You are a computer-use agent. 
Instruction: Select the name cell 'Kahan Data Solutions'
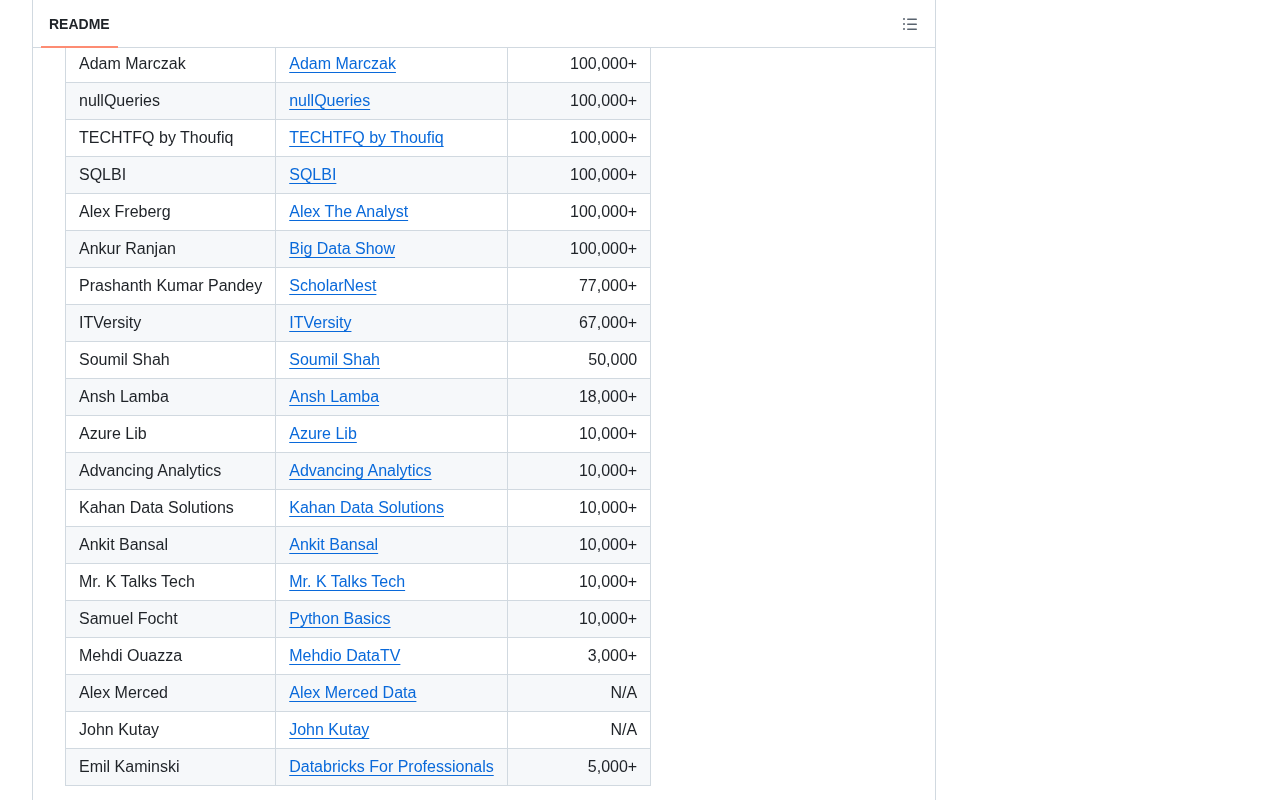tap(171, 508)
